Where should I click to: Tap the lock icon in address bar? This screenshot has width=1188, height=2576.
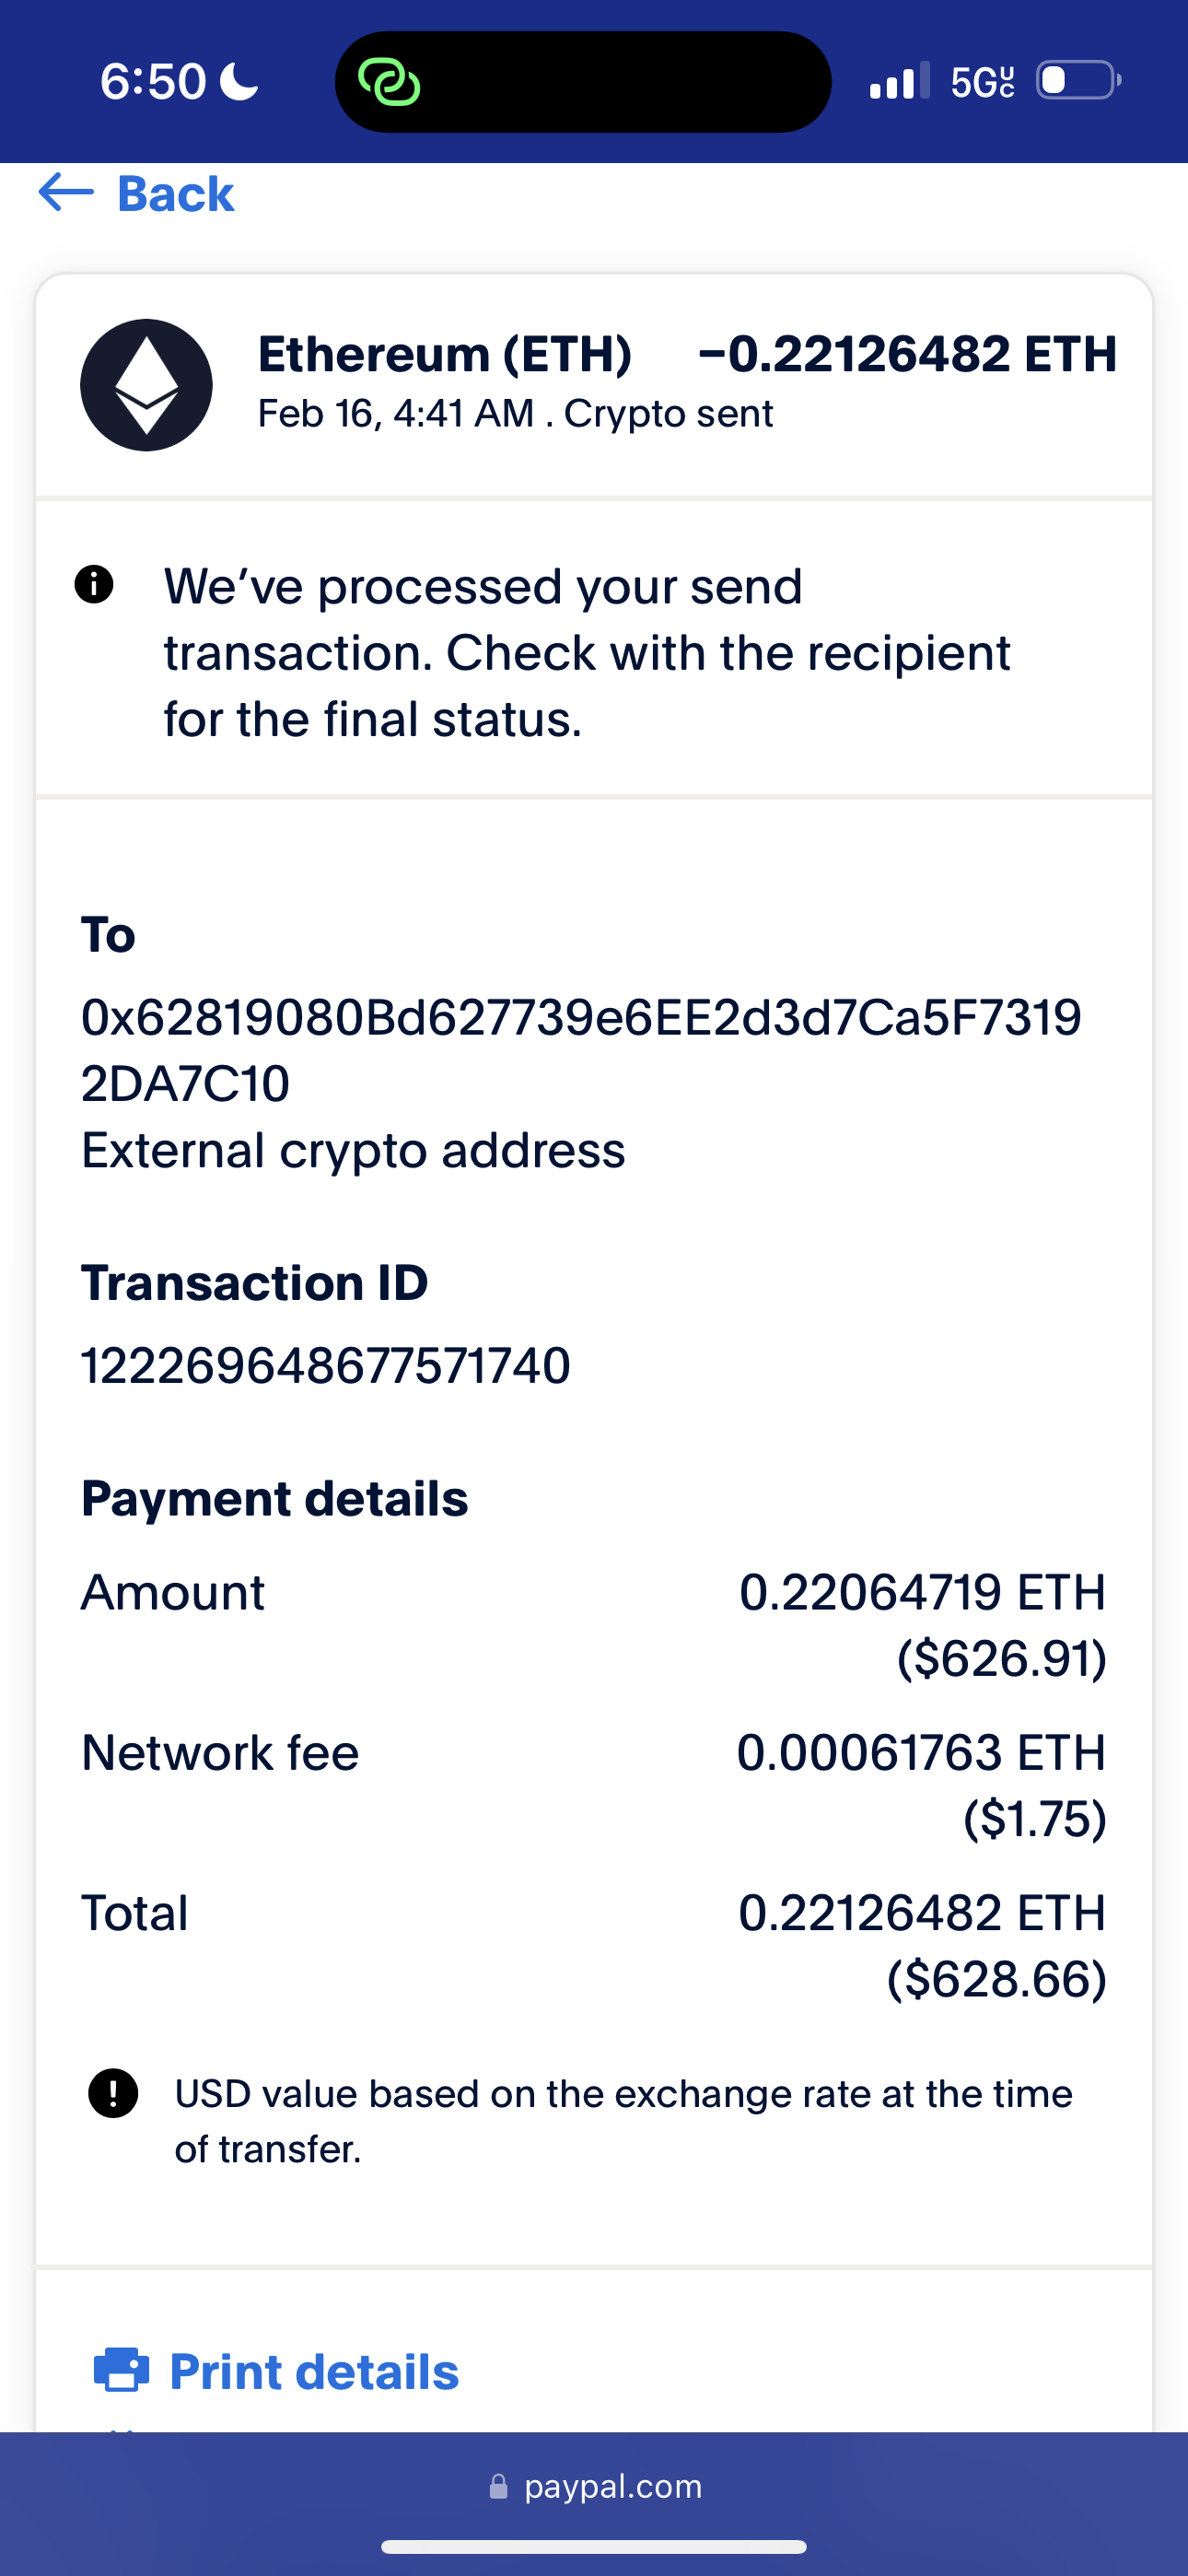click(x=498, y=2487)
